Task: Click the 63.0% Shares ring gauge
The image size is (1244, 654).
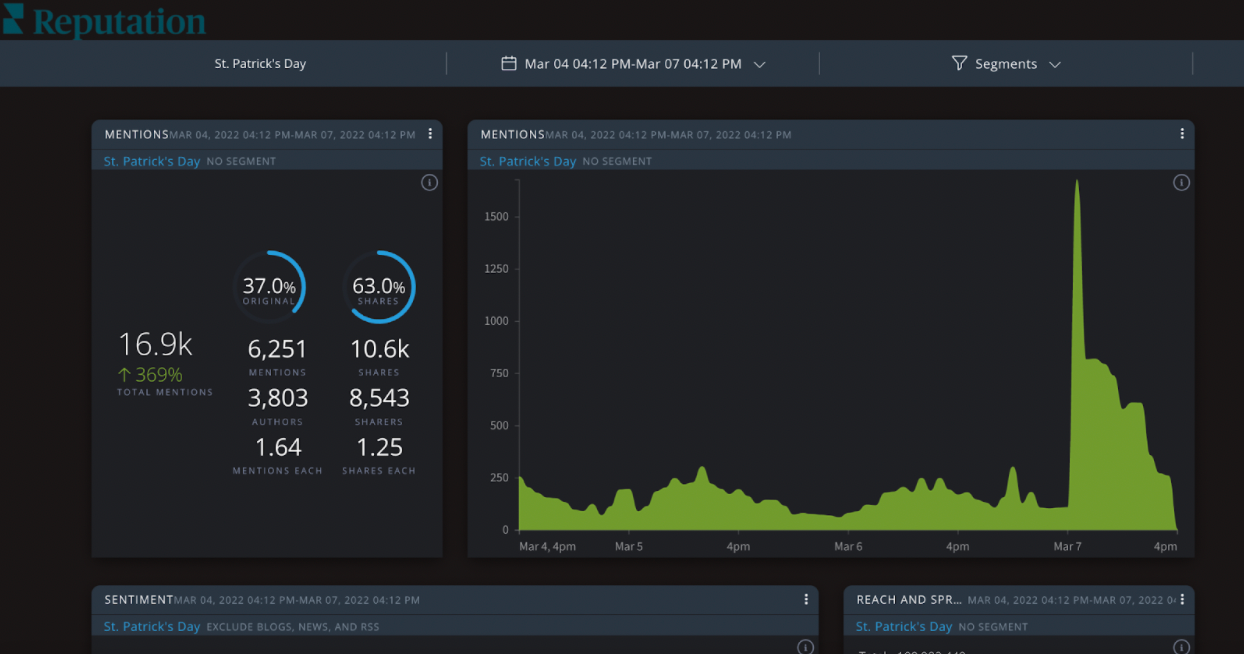Action: 379,287
